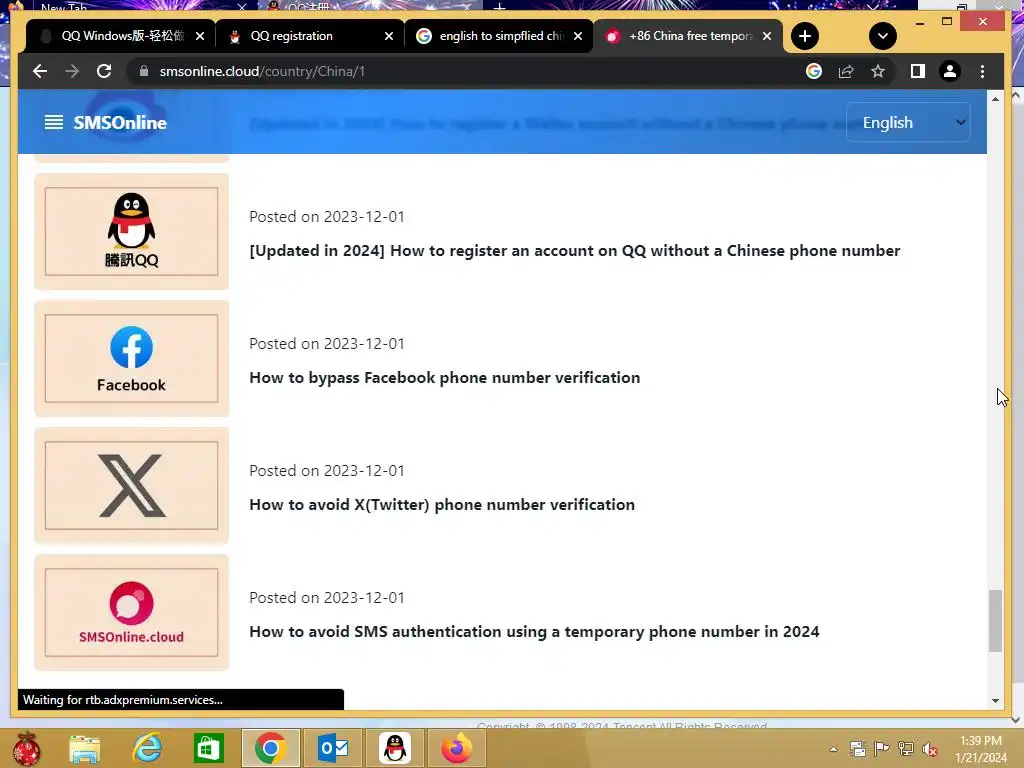Image resolution: width=1024 pixels, height=768 pixels.
Task: Open How to bypass Facebook phone verification article
Action: pyautogui.click(x=445, y=377)
